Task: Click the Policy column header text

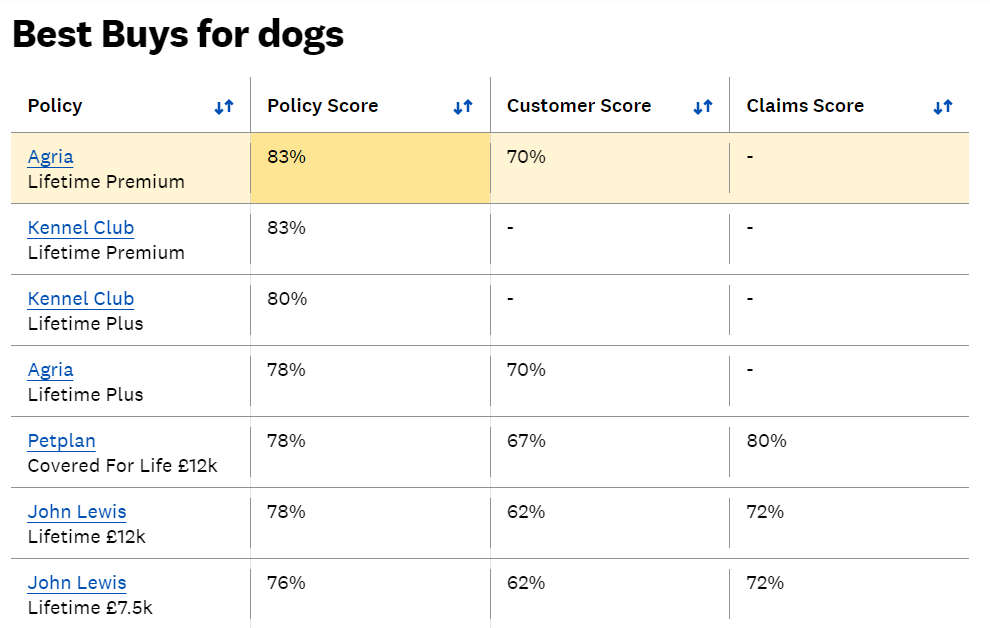Action: (x=55, y=106)
